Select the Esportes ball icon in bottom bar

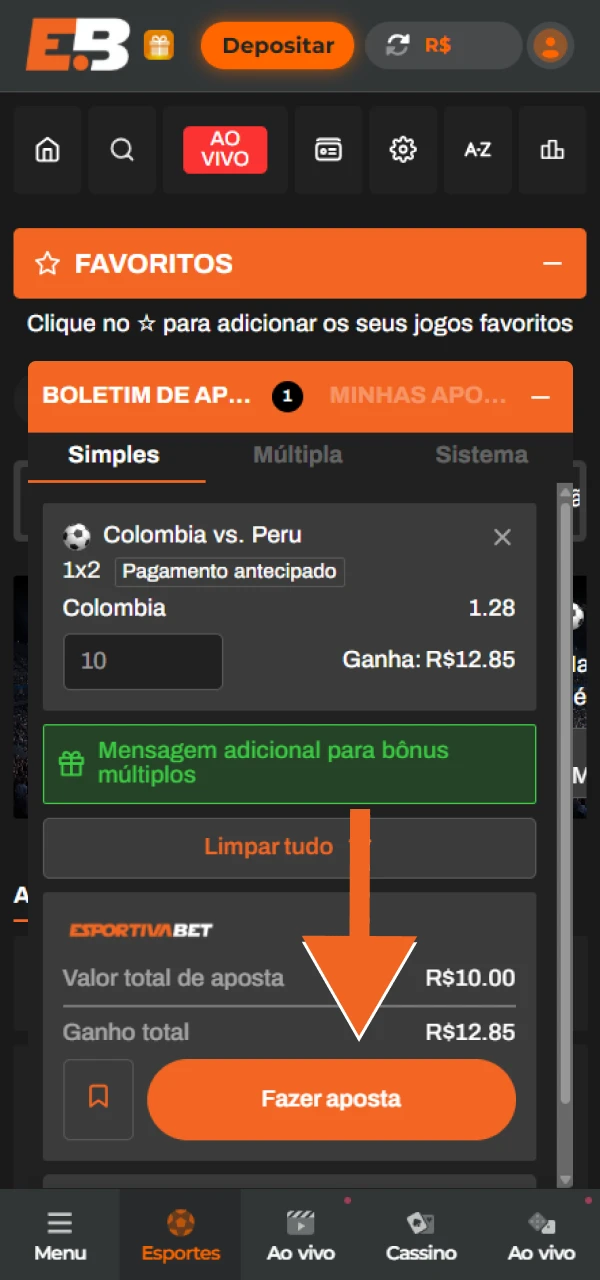coord(180,1222)
